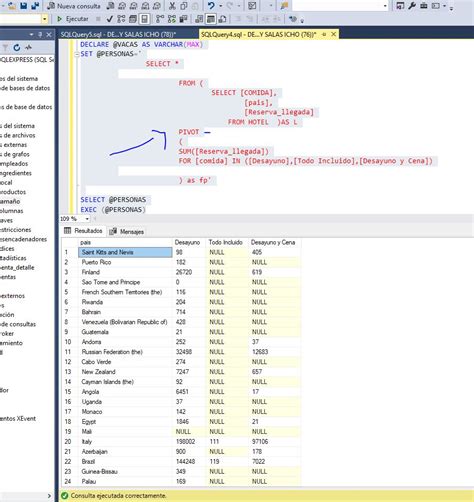Open the 109 % zoom dropdown
This screenshot has height=502, width=474.
point(87,219)
